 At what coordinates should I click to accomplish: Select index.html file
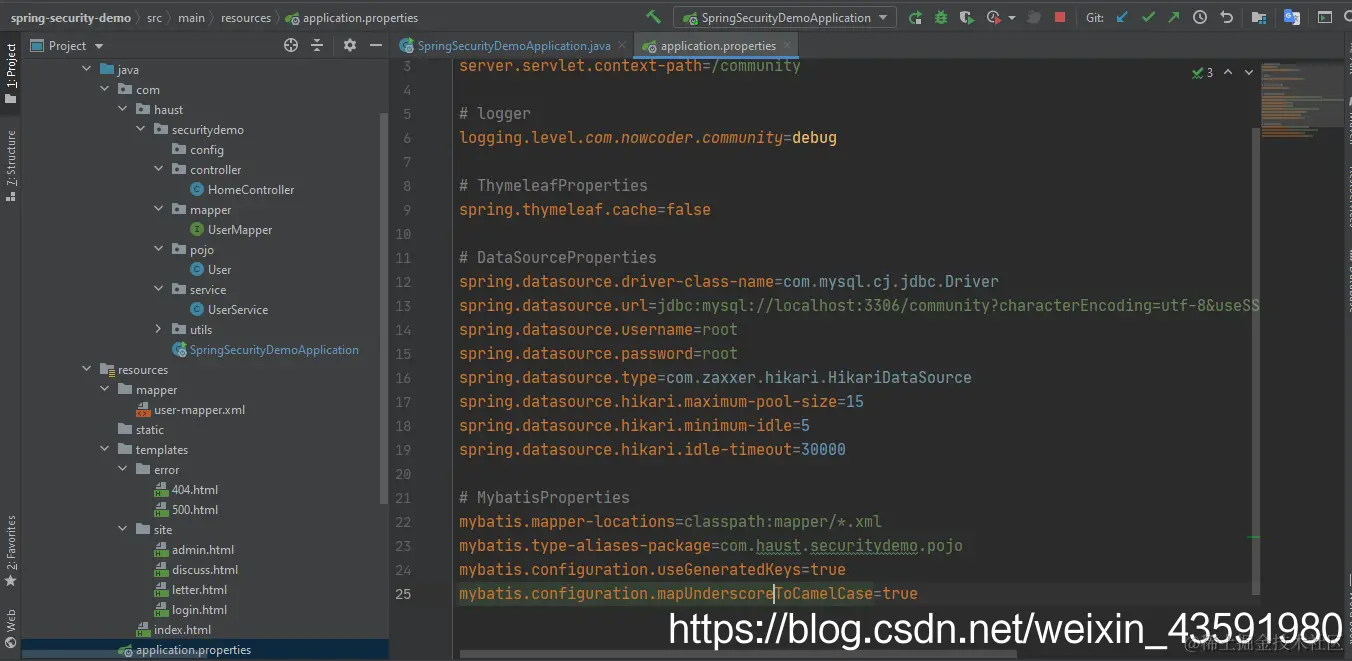174,629
